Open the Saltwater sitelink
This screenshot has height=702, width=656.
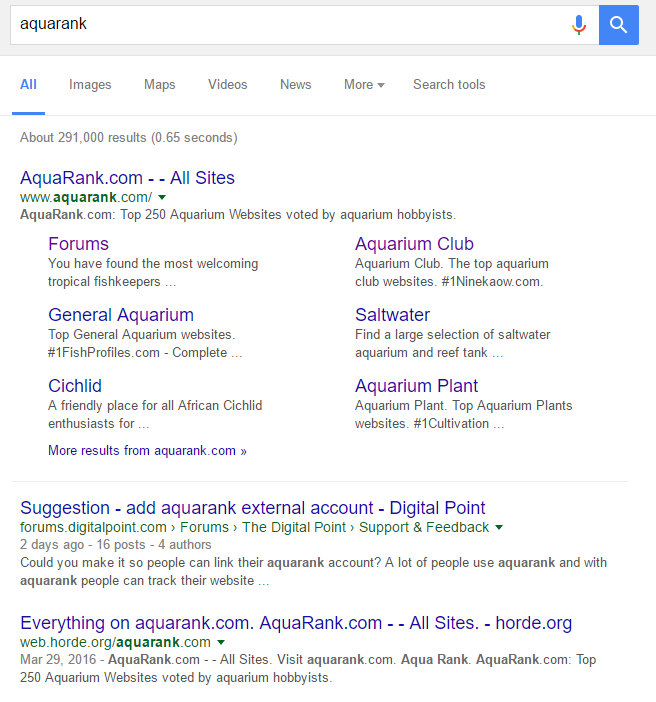[392, 315]
